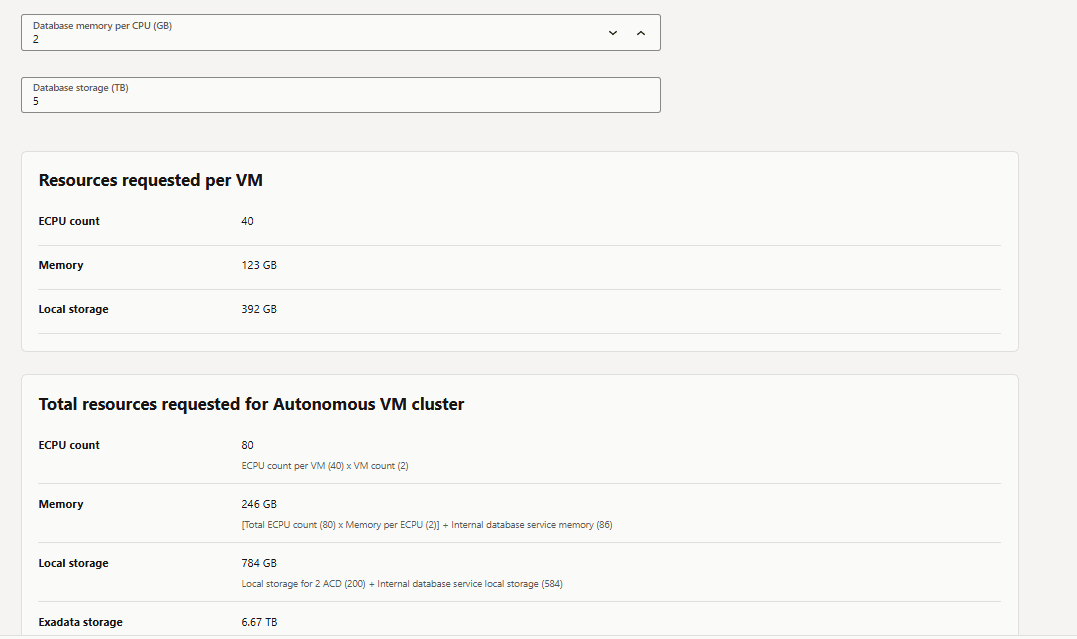Click the Local storage value 392 GB
Screen dimensions: 1077x639
[259, 309]
